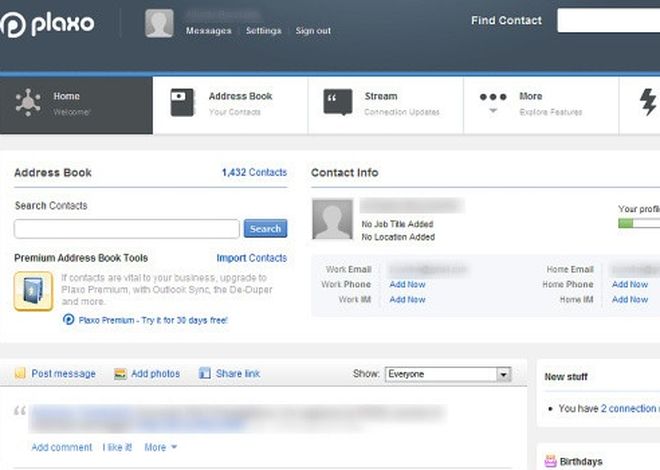Image resolution: width=660 pixels, height=470 pixels.
Task: Focus the Find Contact search box
Action: pyautogui.click(x=609, y=20)
